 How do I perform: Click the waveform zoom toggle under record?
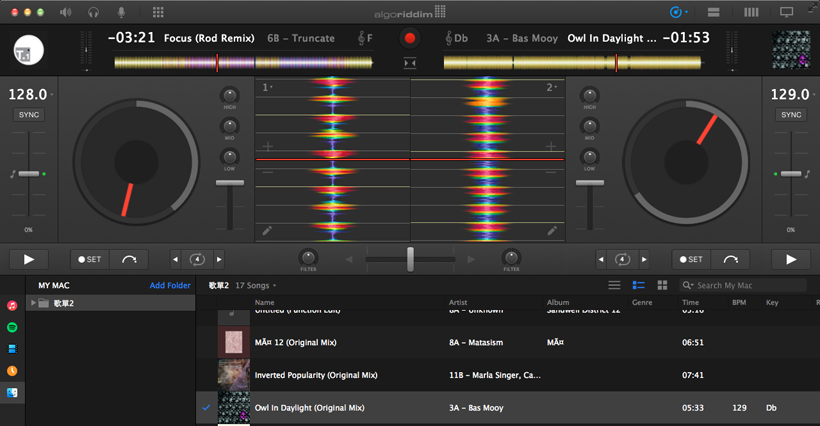click(410, 63)
